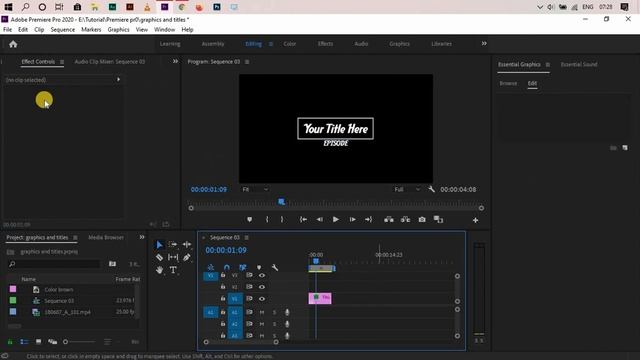This screenshot has width=640, height=360.
Task: Select the Track Select Forward tool
Action: [173, 244]
